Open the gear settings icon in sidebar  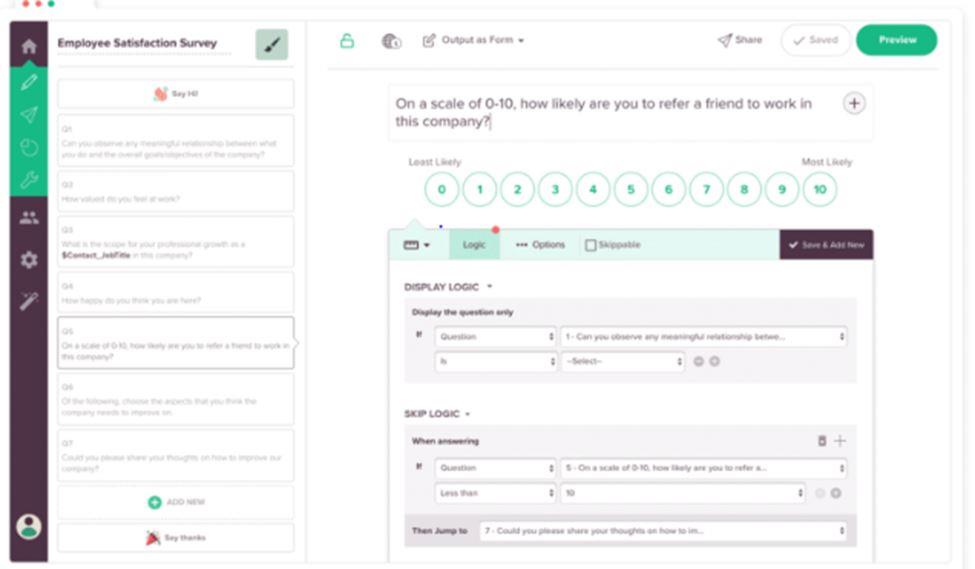coord(29,260)
